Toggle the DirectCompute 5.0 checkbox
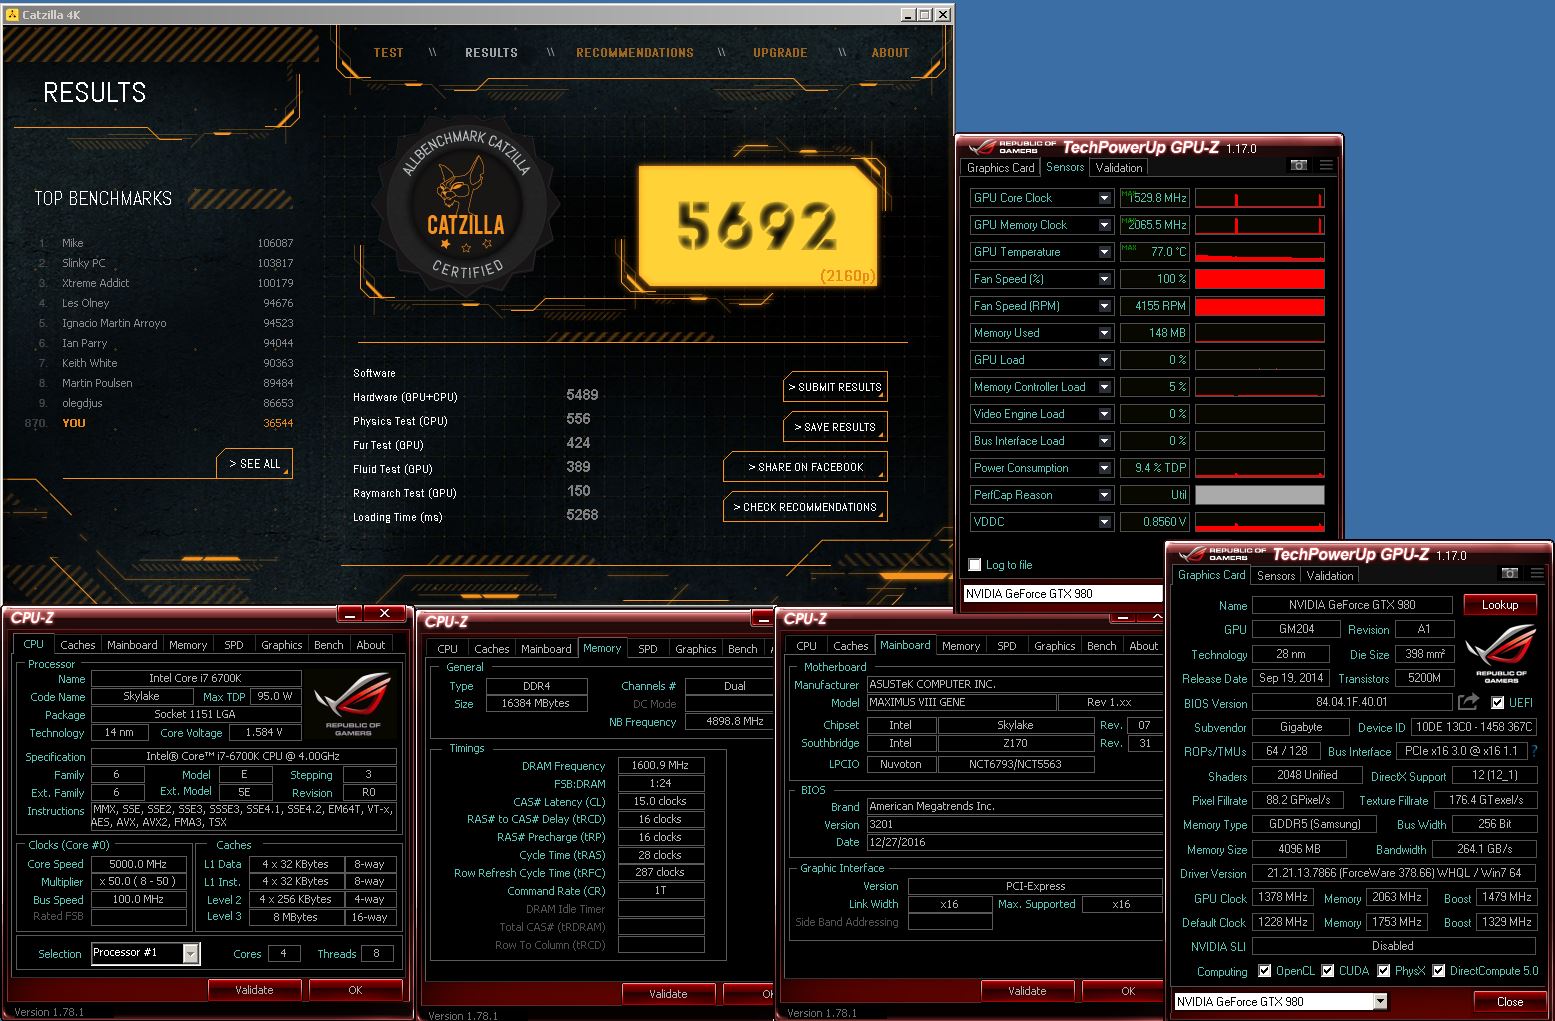Screen dimensions: 1555x1021 click(x=1438, y=971)
